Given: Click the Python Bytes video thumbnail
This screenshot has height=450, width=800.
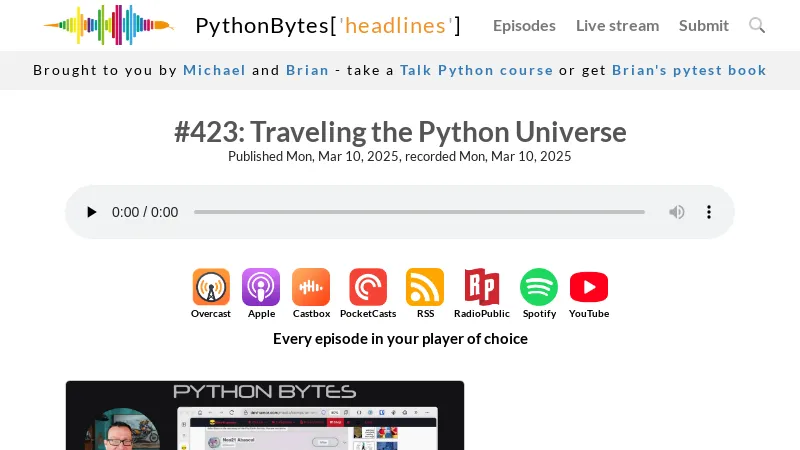Looking at the screenshot, I should point(265,415).
